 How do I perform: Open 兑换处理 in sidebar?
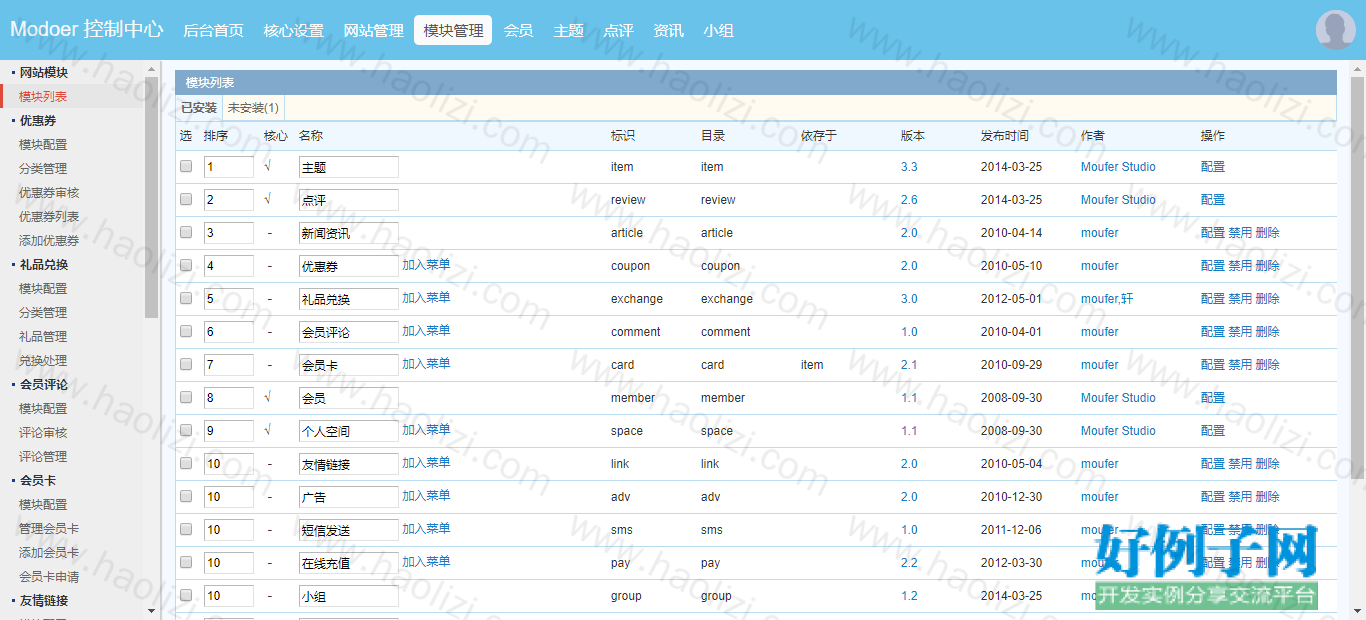click(x=43, y=361)
